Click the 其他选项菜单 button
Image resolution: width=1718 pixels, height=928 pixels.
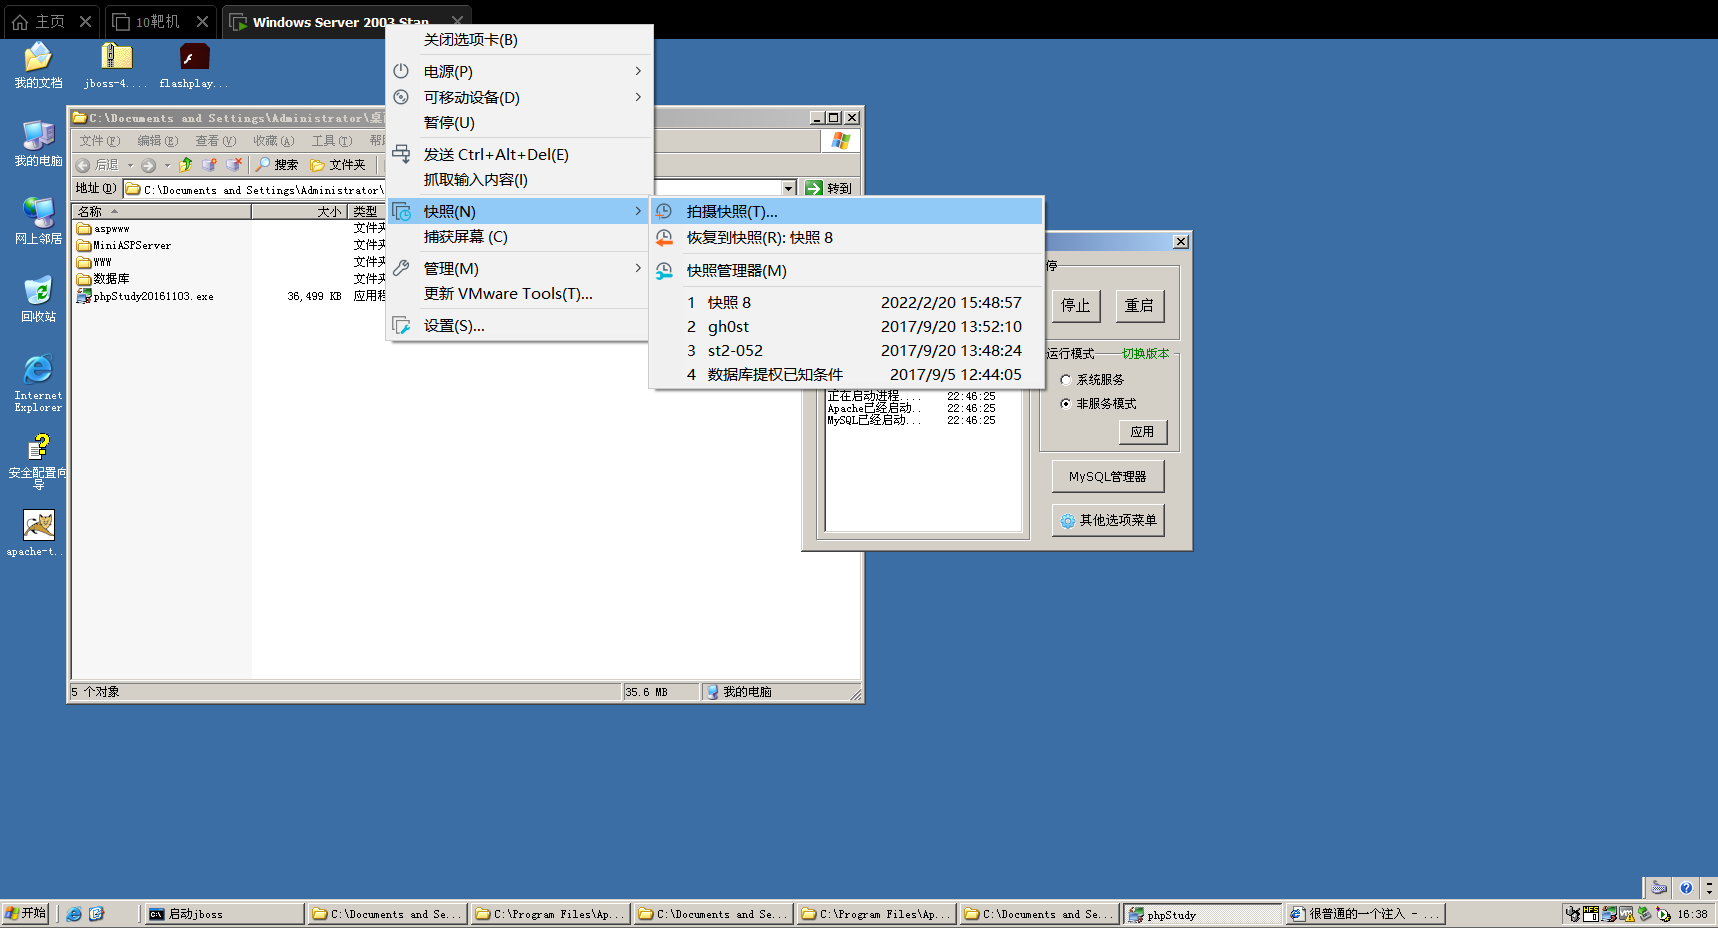(x=1108, y=520)
